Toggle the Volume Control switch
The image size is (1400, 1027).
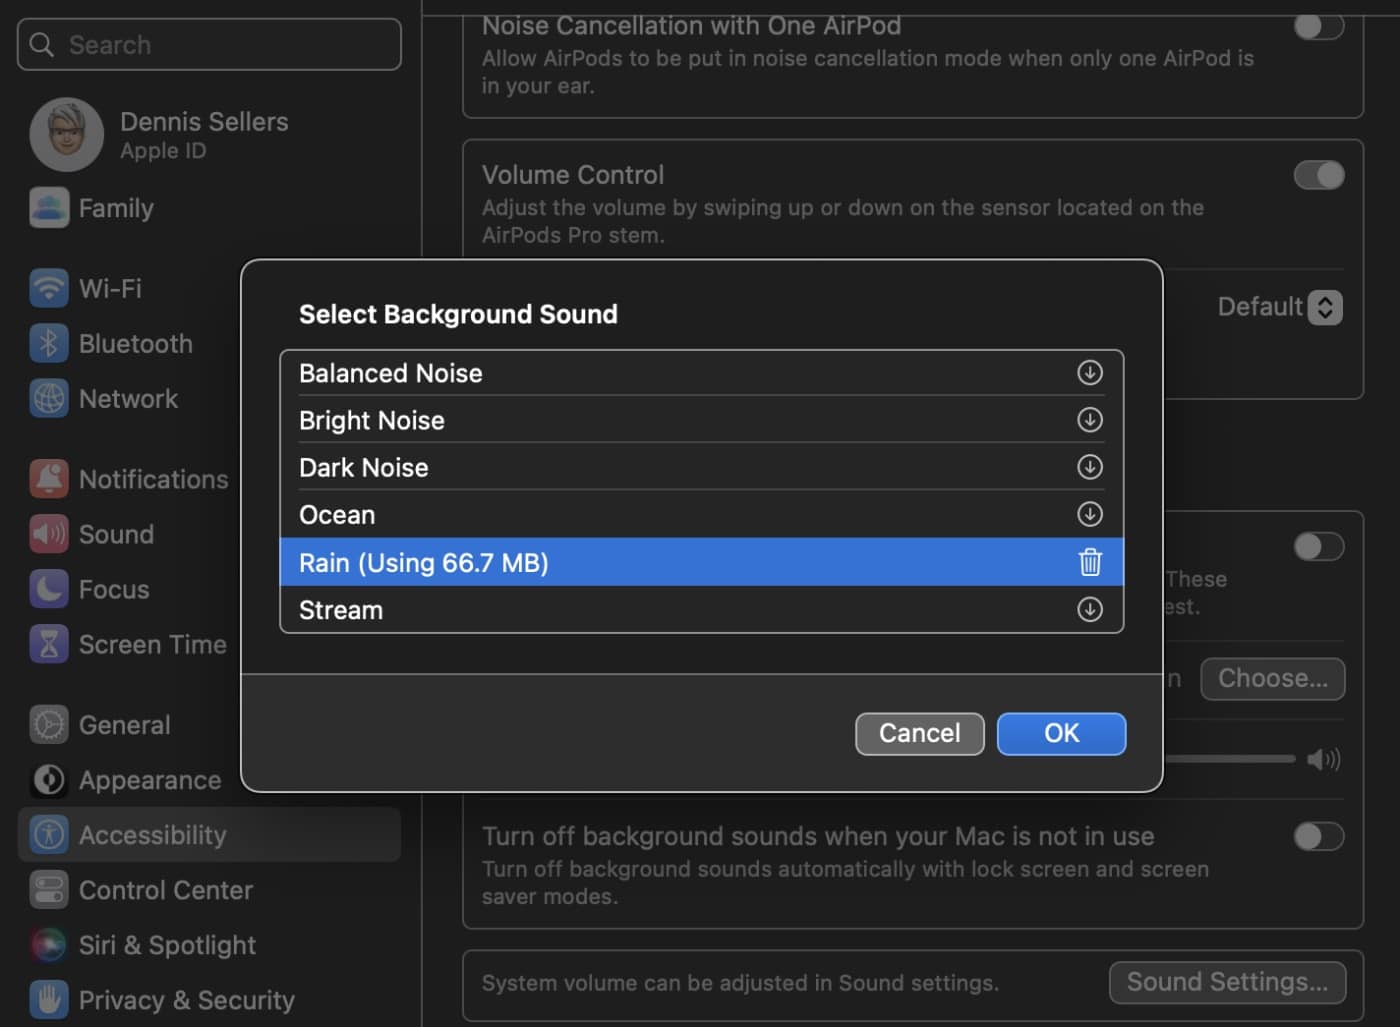click(x=1319, y=175)
